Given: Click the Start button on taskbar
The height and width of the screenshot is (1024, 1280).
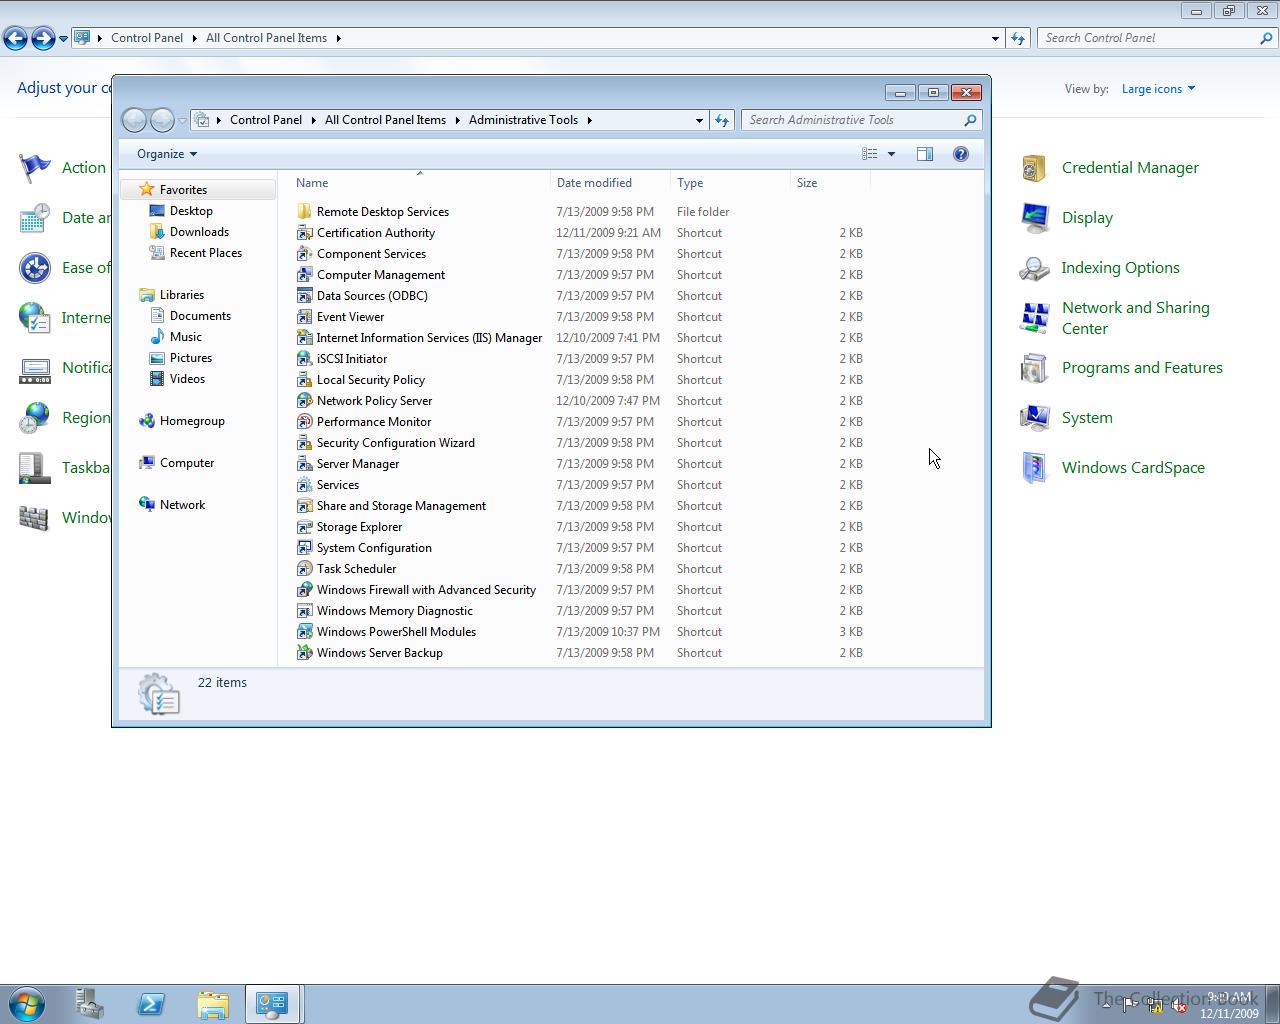Looking at the screenshot, I should (x=27, y=1004).
